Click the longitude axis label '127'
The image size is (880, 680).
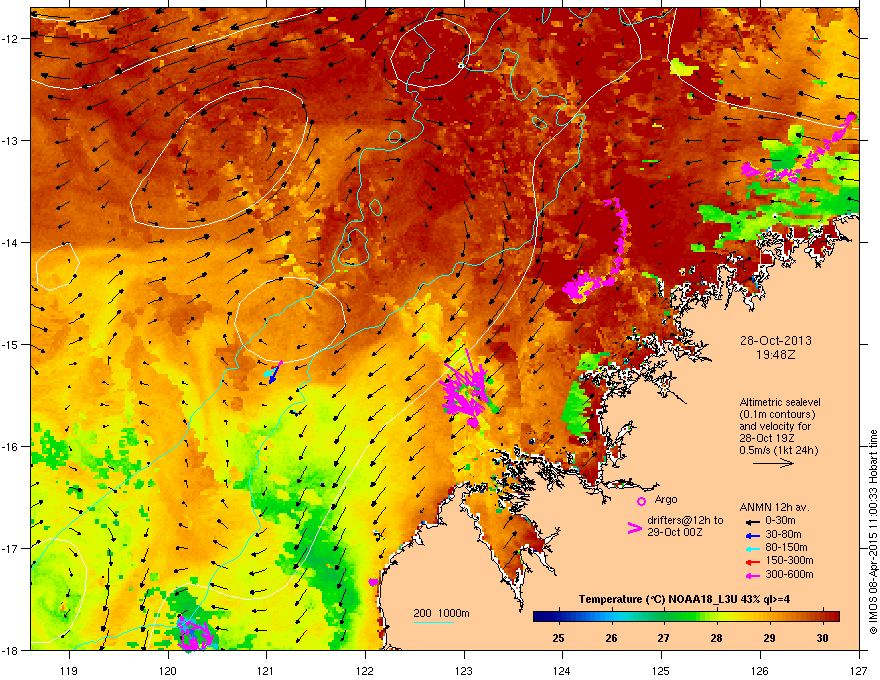pos(859,671)
